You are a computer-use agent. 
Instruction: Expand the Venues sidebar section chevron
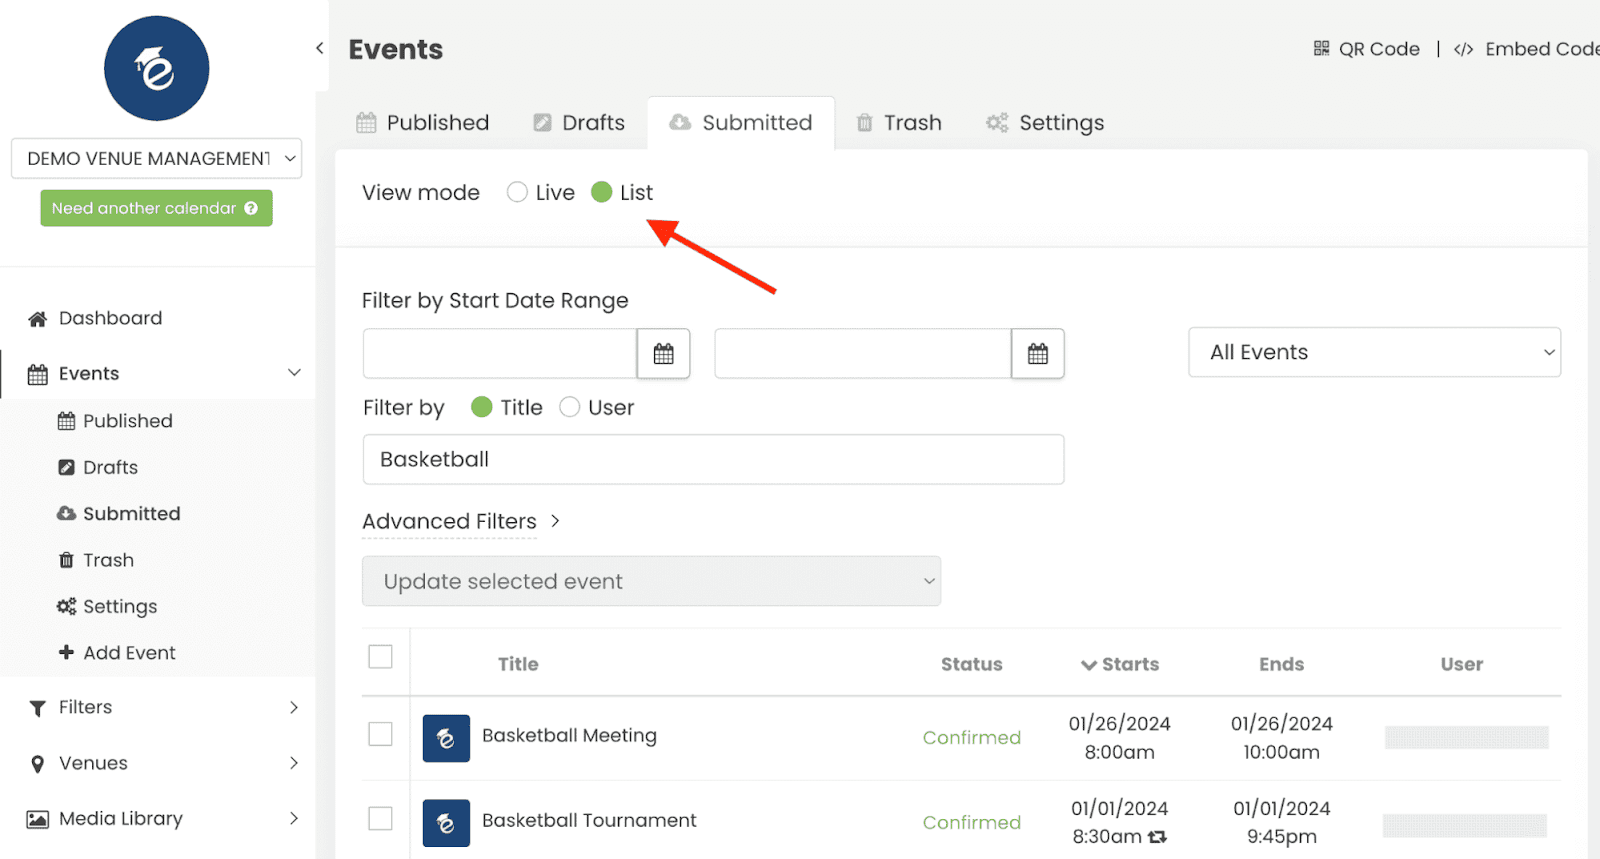[x=294, y=763]
